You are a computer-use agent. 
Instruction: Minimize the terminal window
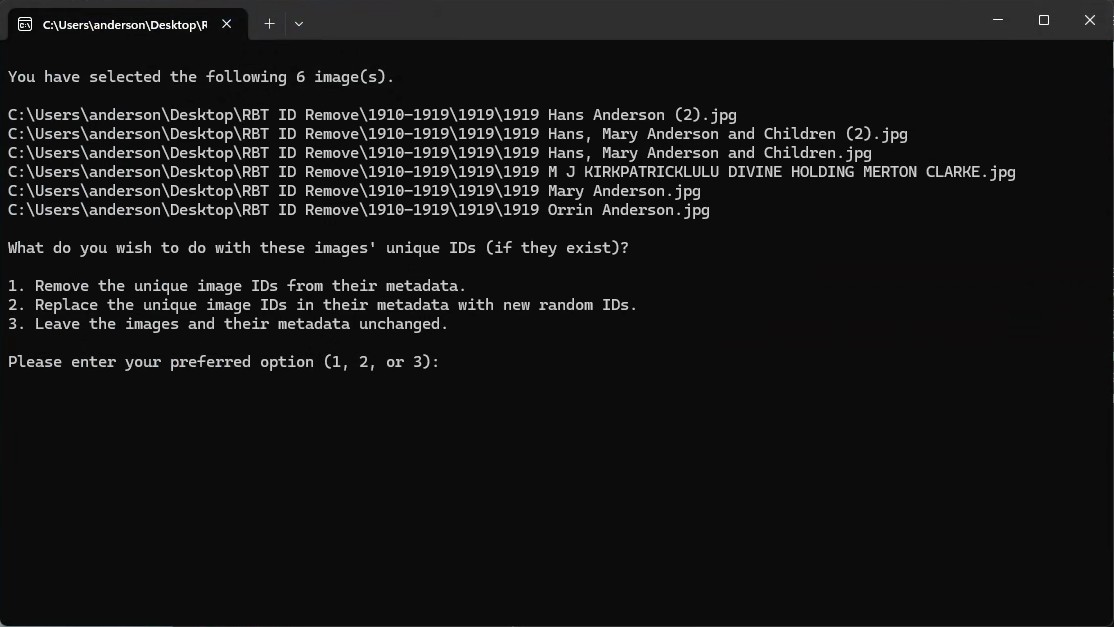[x=998, y=20]
